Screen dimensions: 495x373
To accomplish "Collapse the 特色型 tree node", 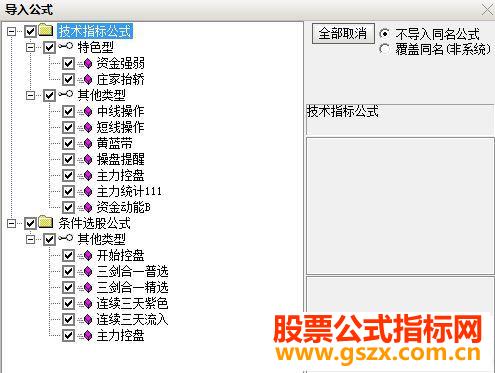I will pyautogui.click(x=31, y=47).
